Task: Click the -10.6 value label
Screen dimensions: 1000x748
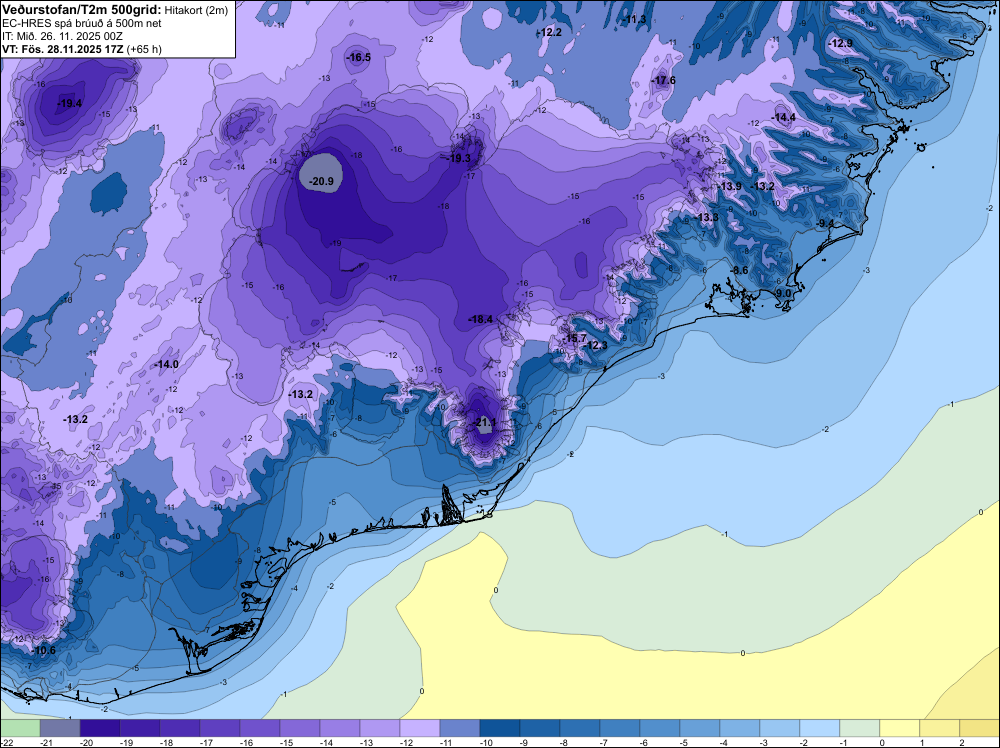Action: (x=44, y=650)
